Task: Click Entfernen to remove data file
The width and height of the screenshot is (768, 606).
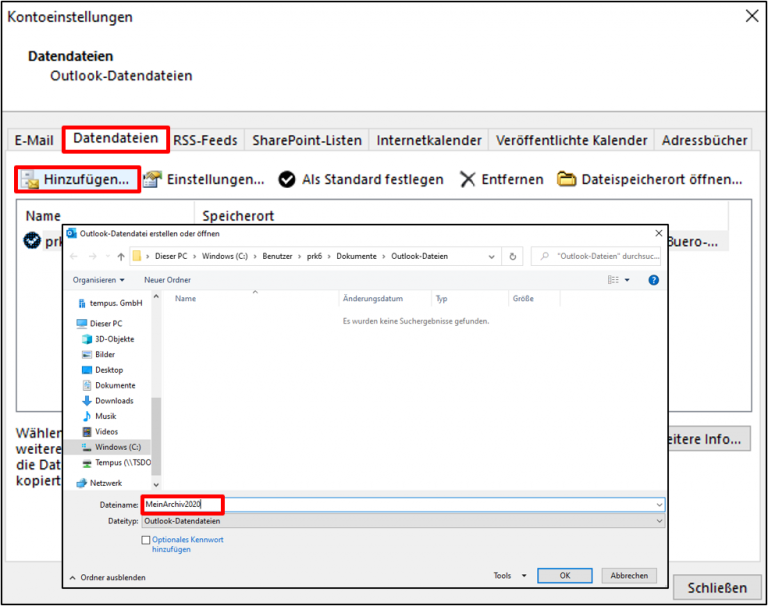Action: click(502, 180)
